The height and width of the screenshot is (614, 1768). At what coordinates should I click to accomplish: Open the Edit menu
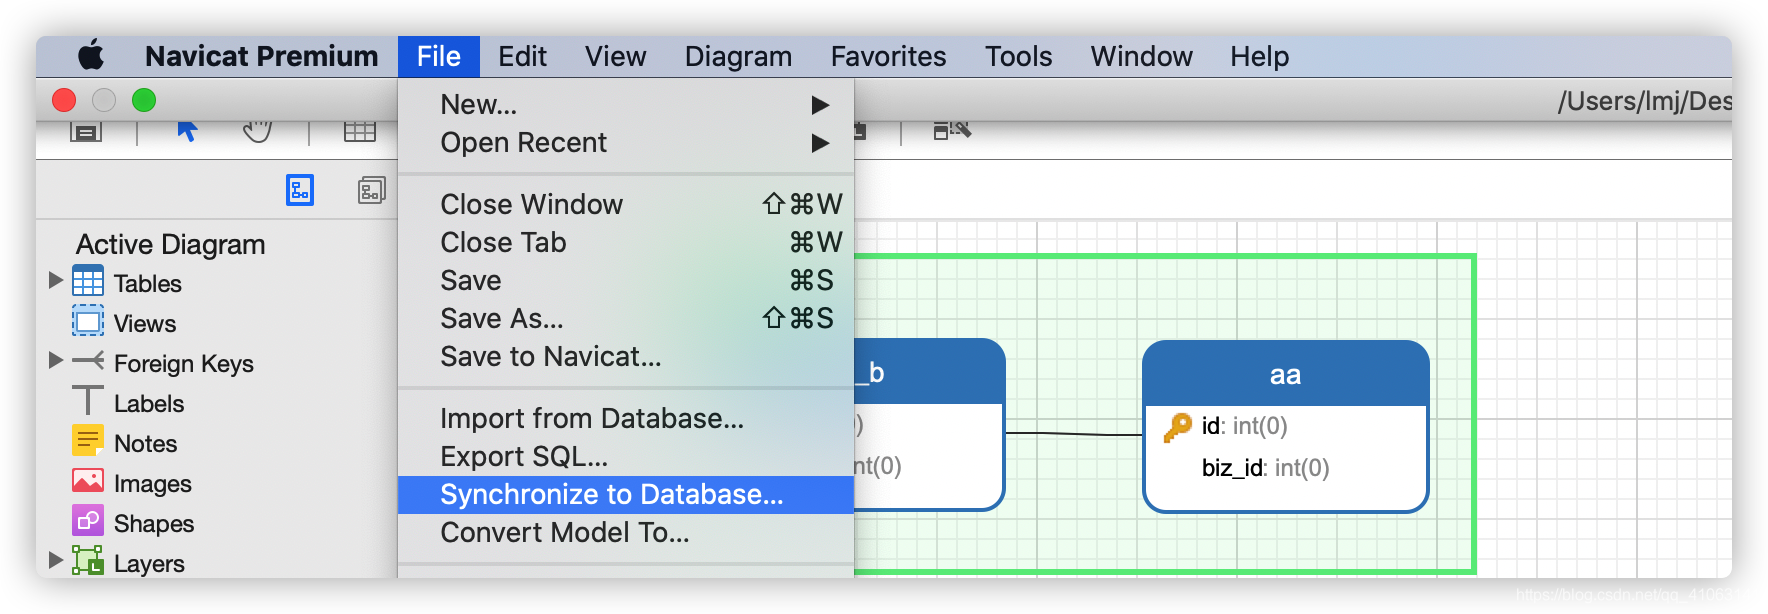522,56
